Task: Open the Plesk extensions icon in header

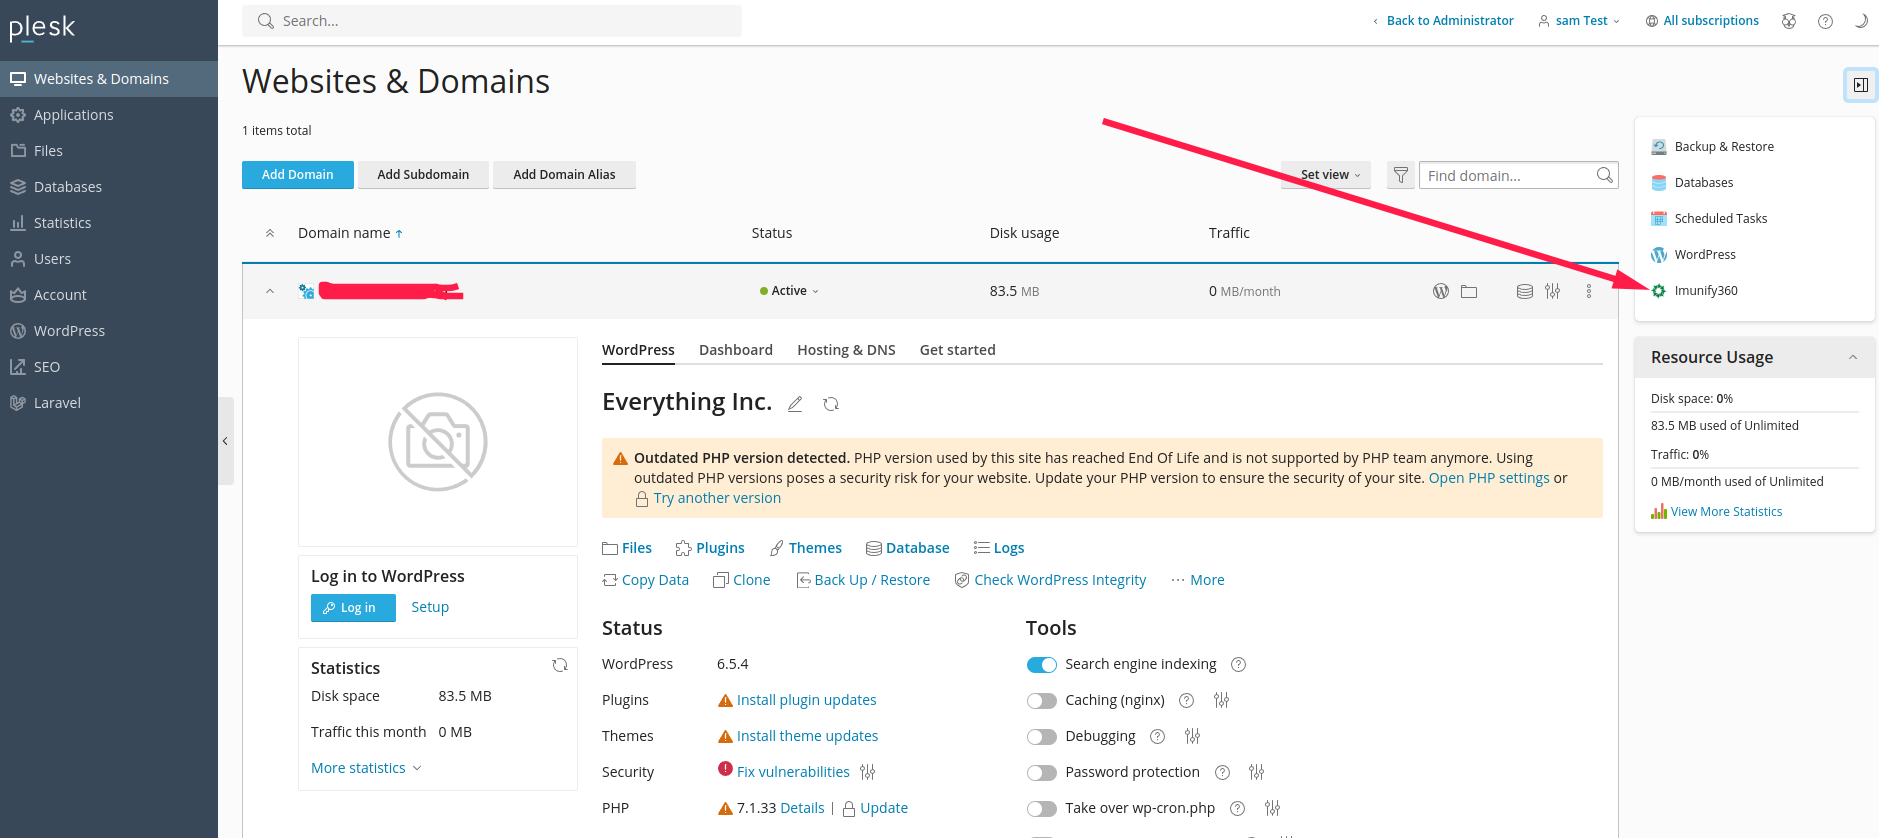Action: (1789, 21)
